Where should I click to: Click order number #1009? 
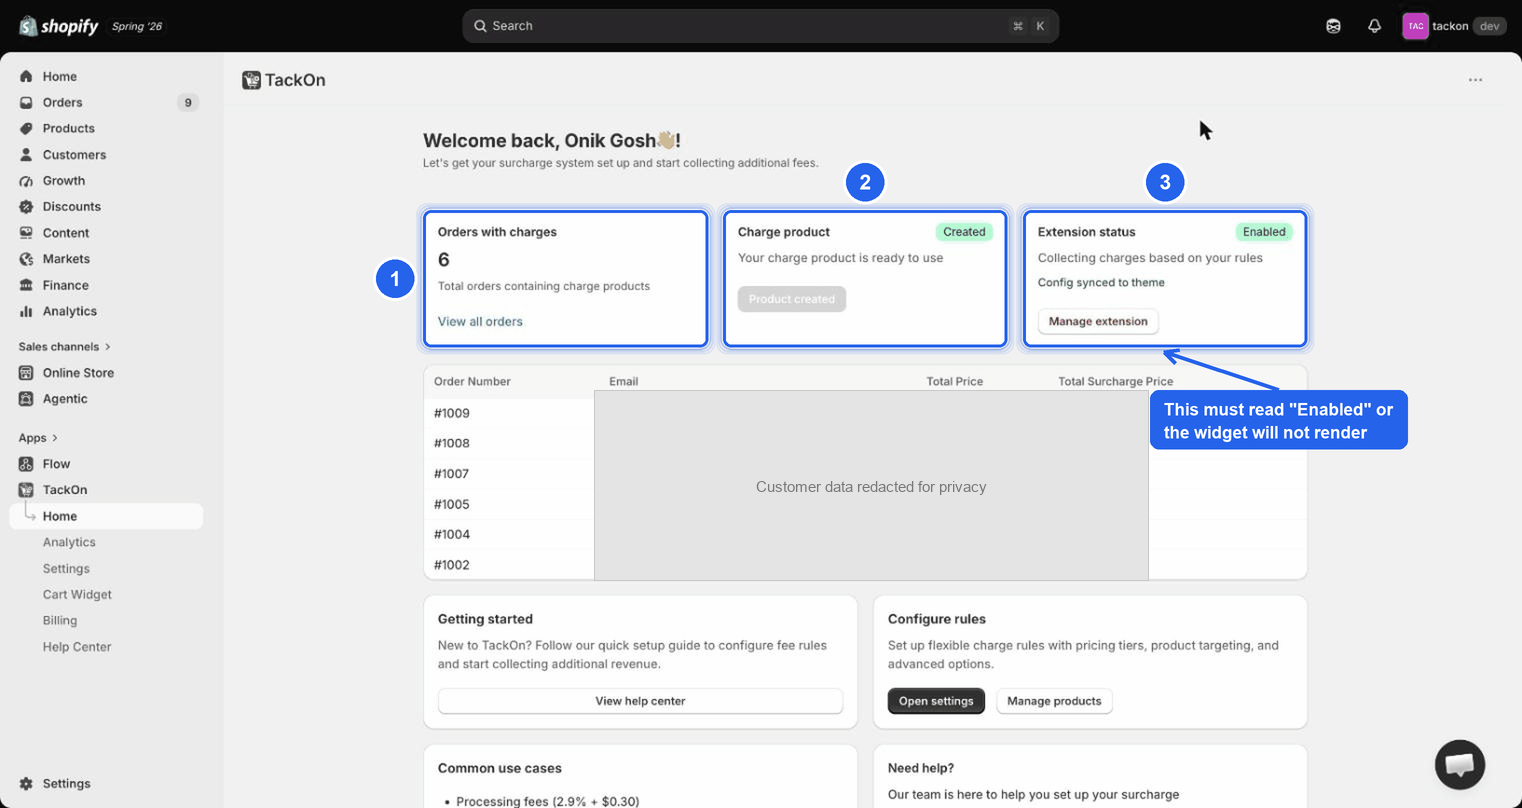(452, 413)
